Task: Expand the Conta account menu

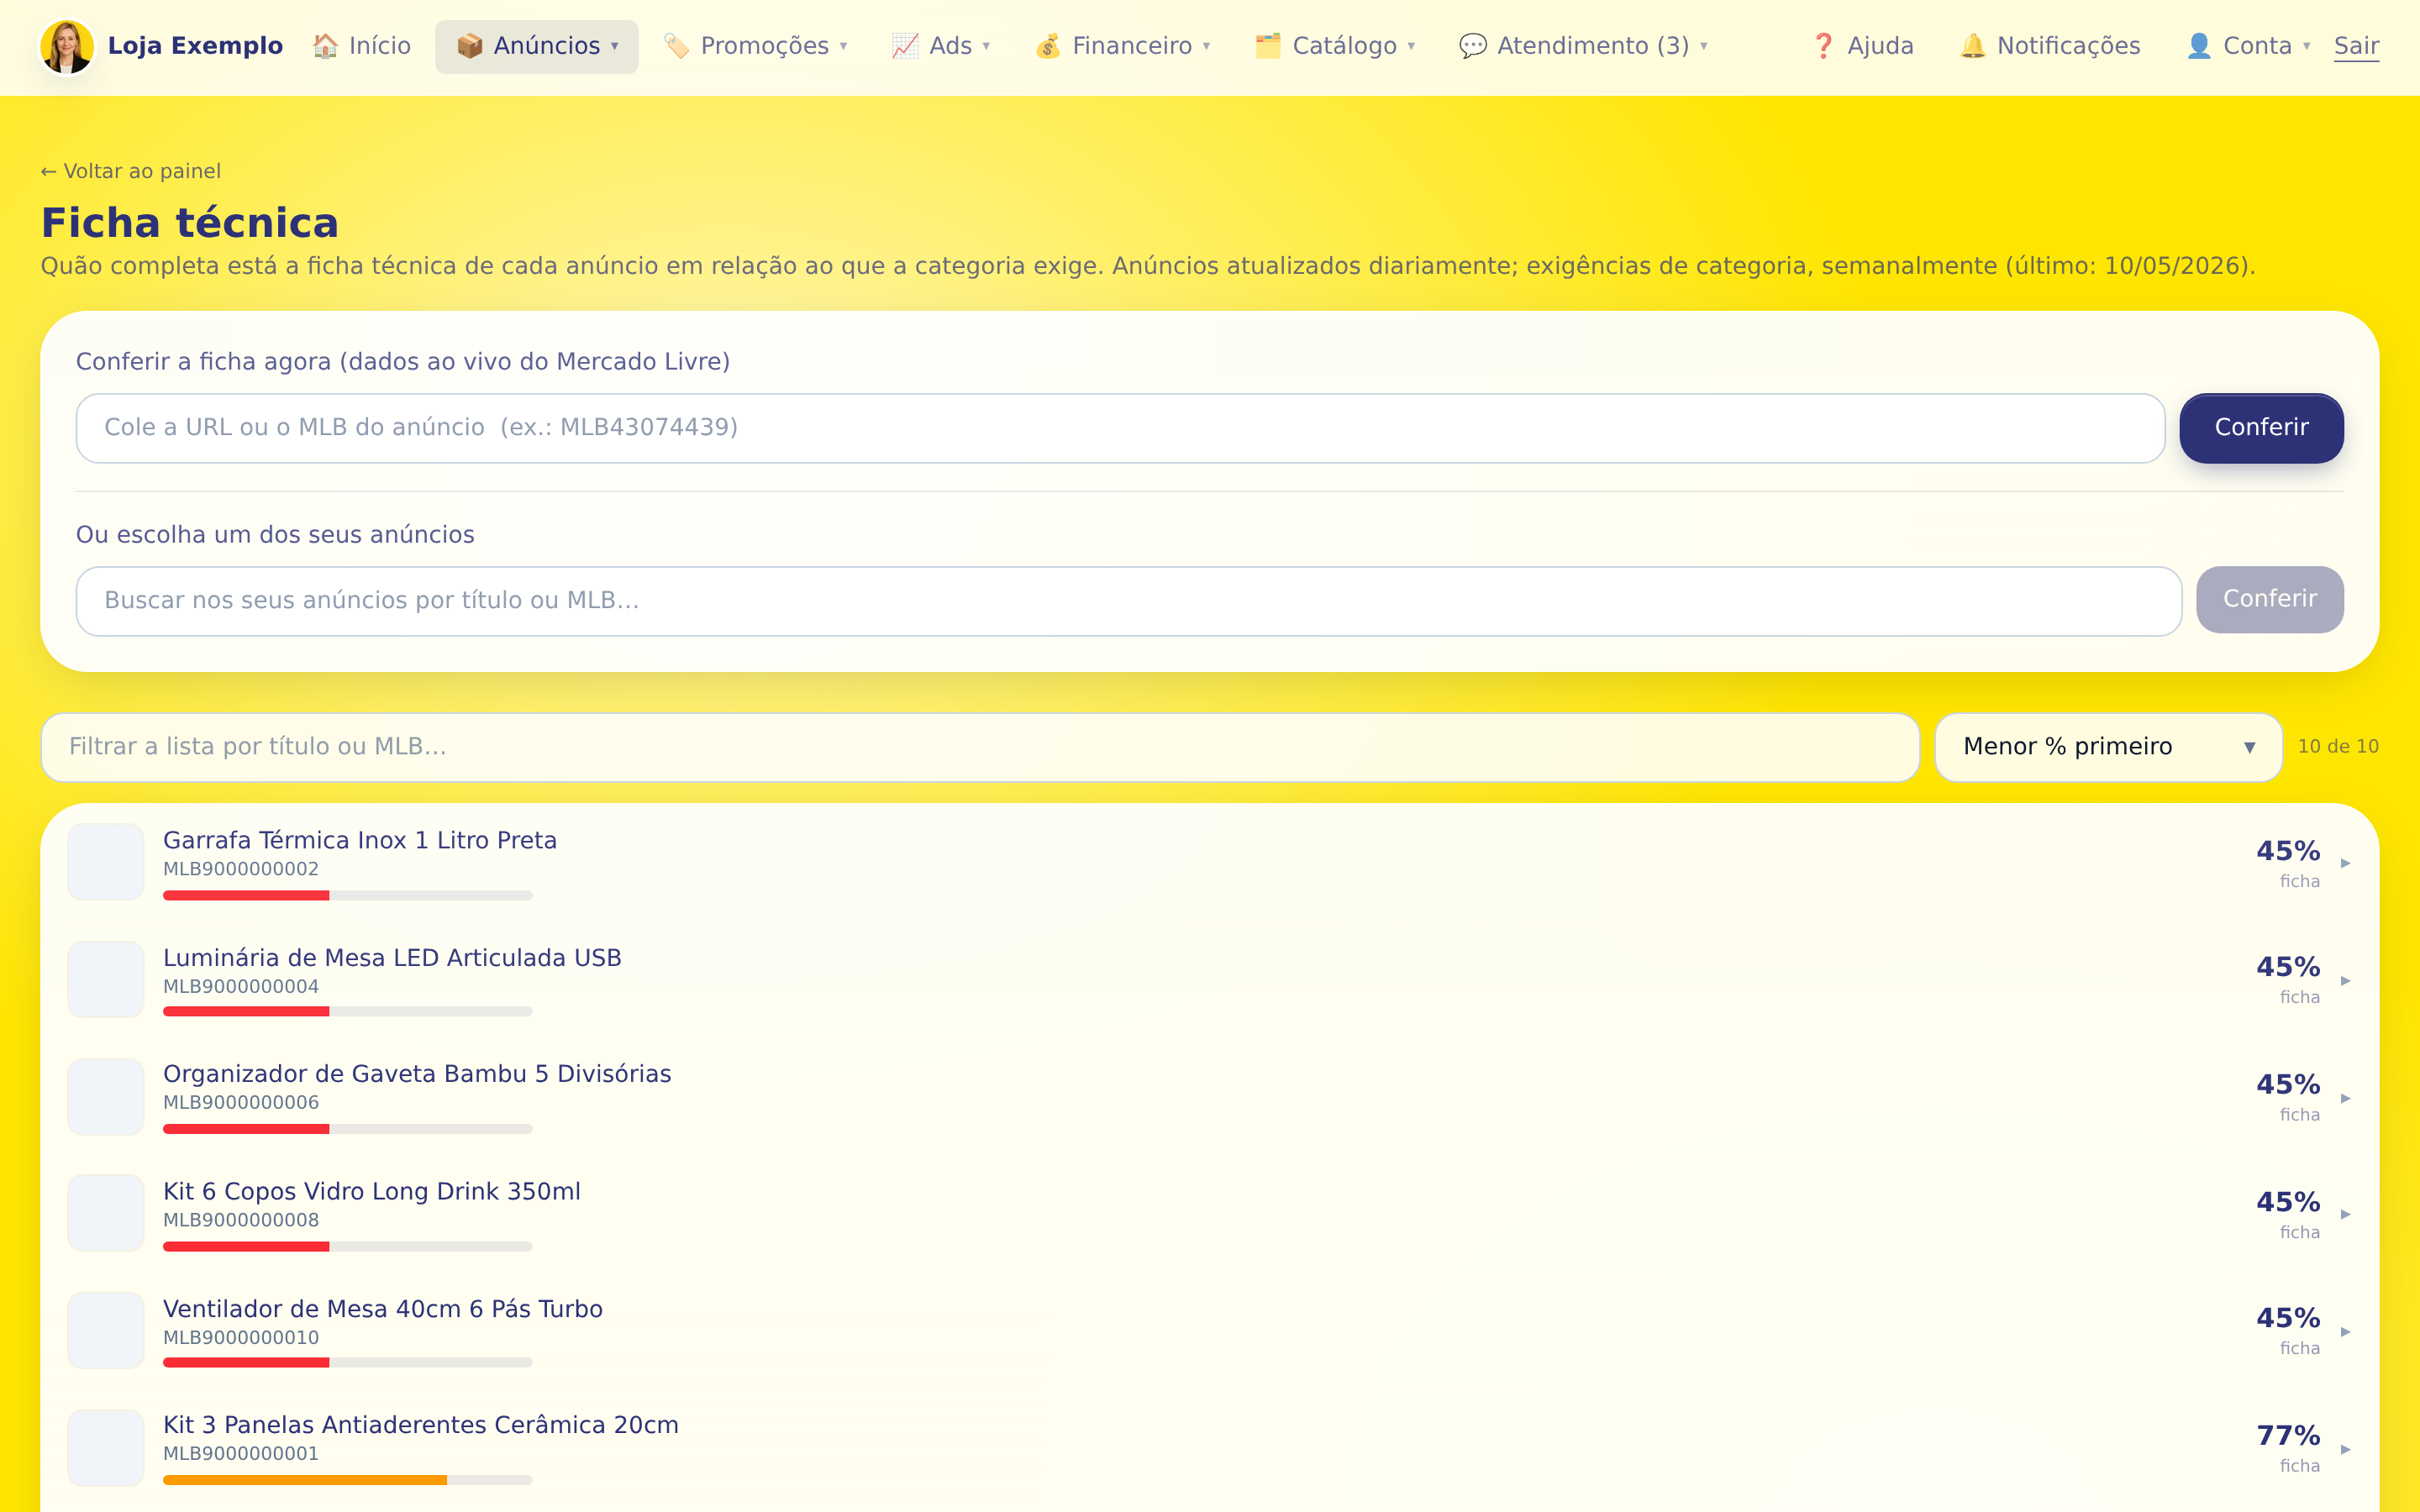Action: 2248,46
